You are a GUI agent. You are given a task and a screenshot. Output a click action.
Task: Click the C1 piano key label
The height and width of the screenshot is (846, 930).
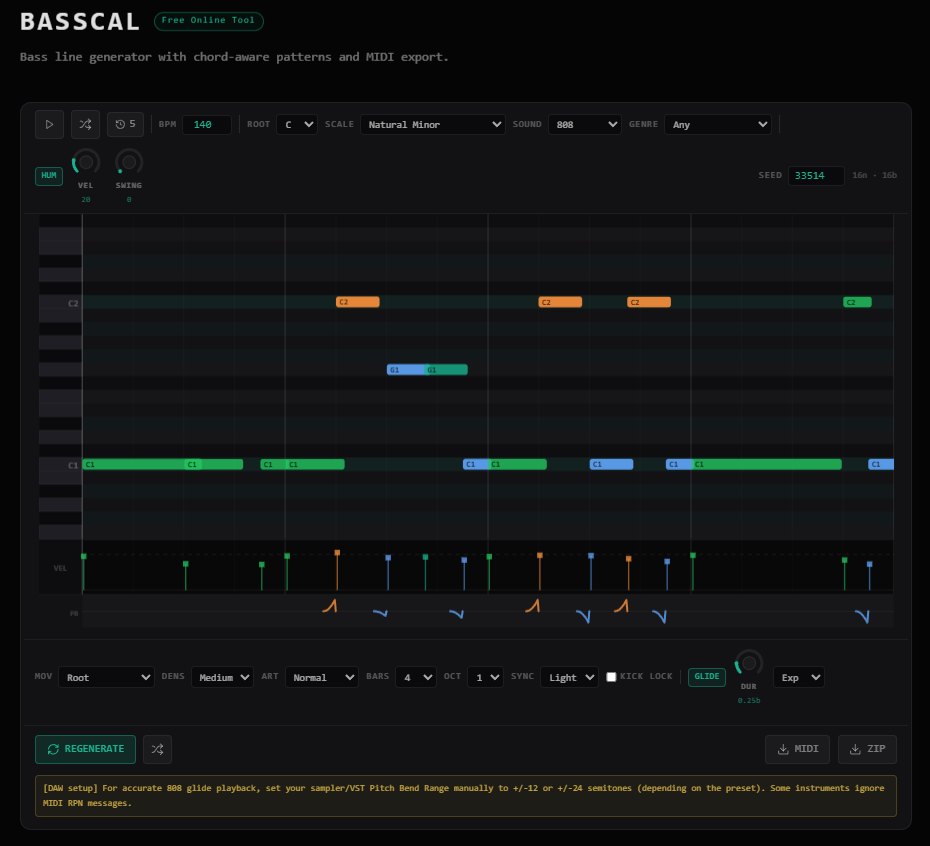click(x=72, y=465)
